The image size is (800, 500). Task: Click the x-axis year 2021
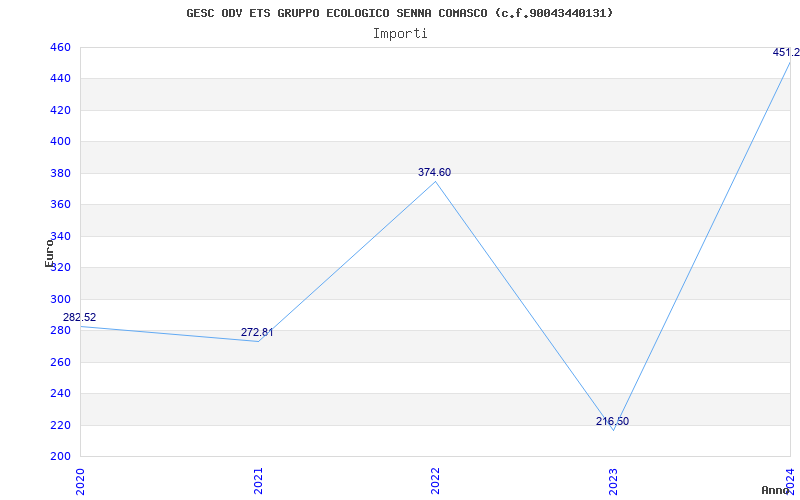(258, 481)
